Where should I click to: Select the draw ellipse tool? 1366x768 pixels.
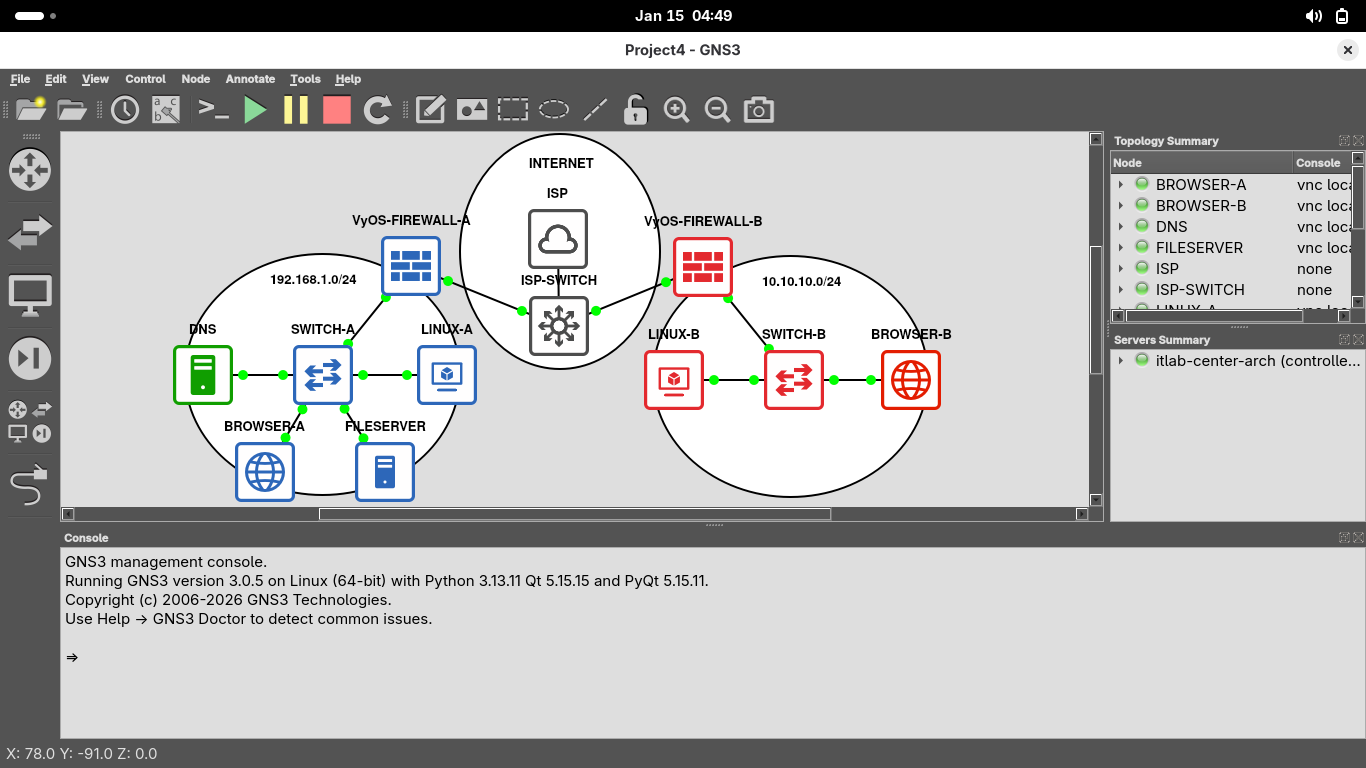click(554, 110)
